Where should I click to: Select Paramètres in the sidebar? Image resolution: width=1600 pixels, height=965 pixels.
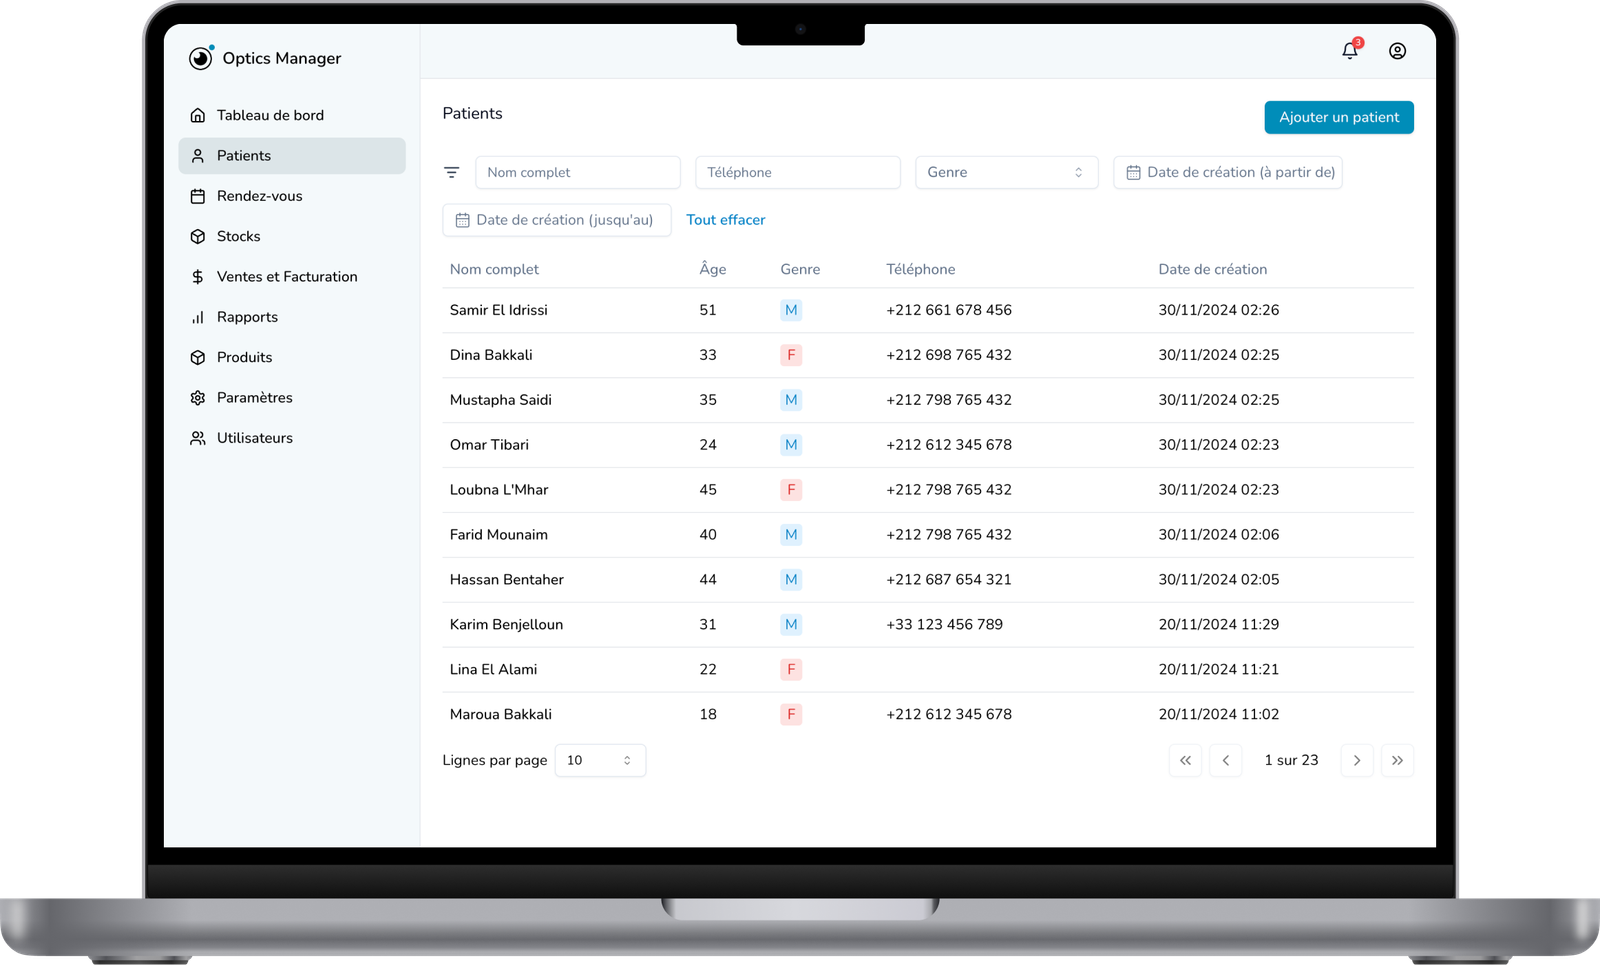(254, 398)
